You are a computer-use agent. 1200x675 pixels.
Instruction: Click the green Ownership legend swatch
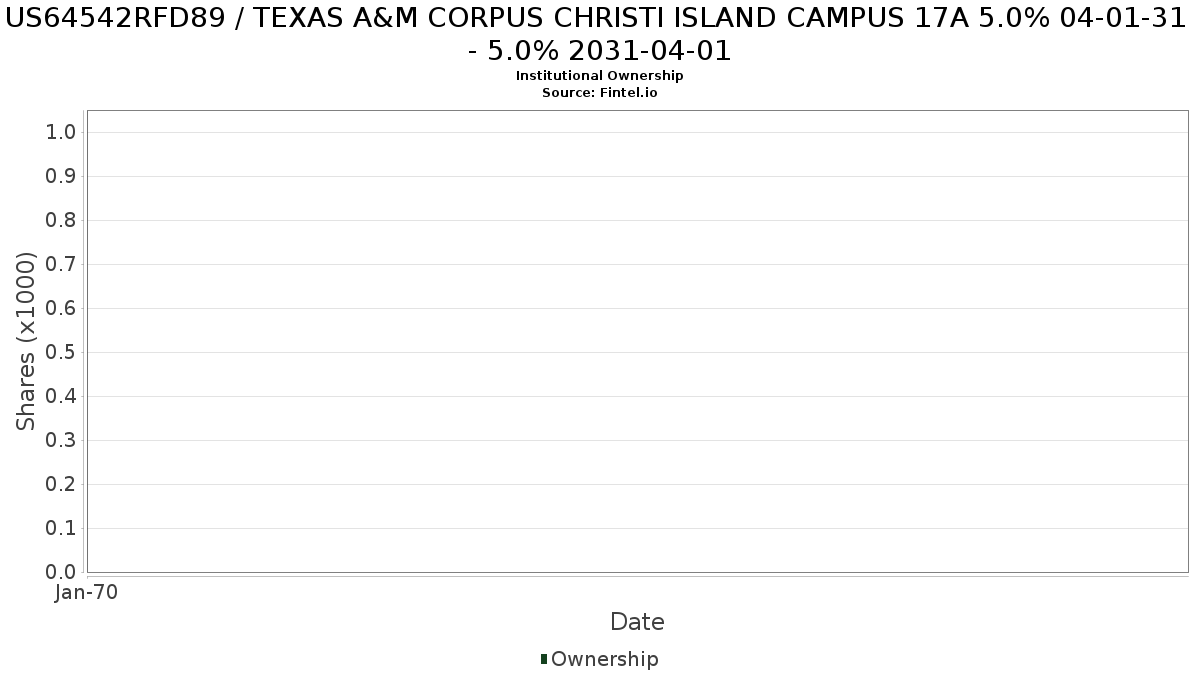tap(544, 659)
